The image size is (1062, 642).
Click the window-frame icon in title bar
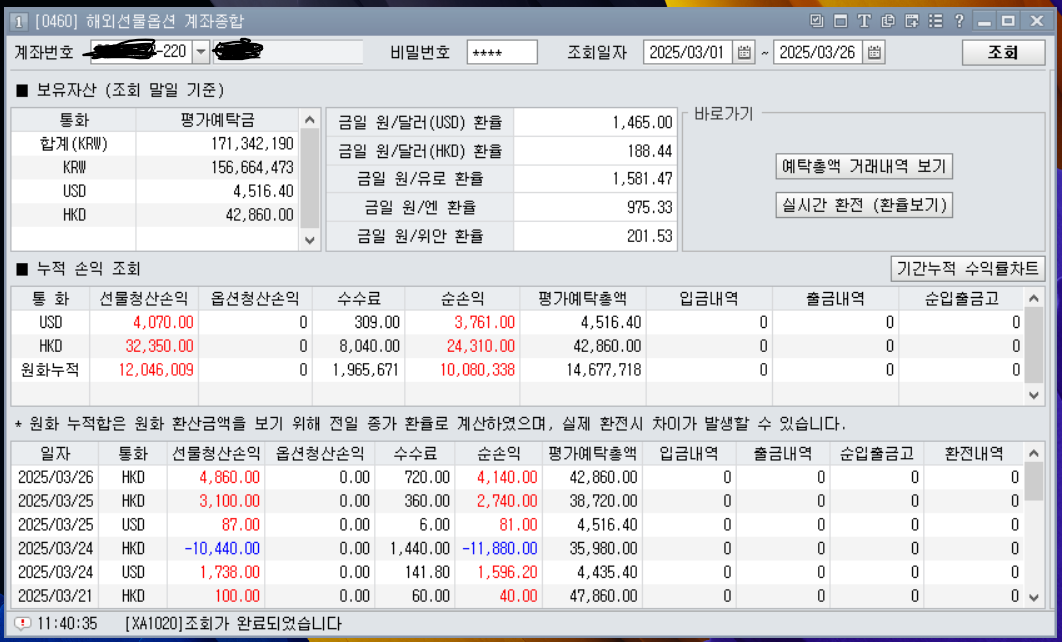[841, 21]
